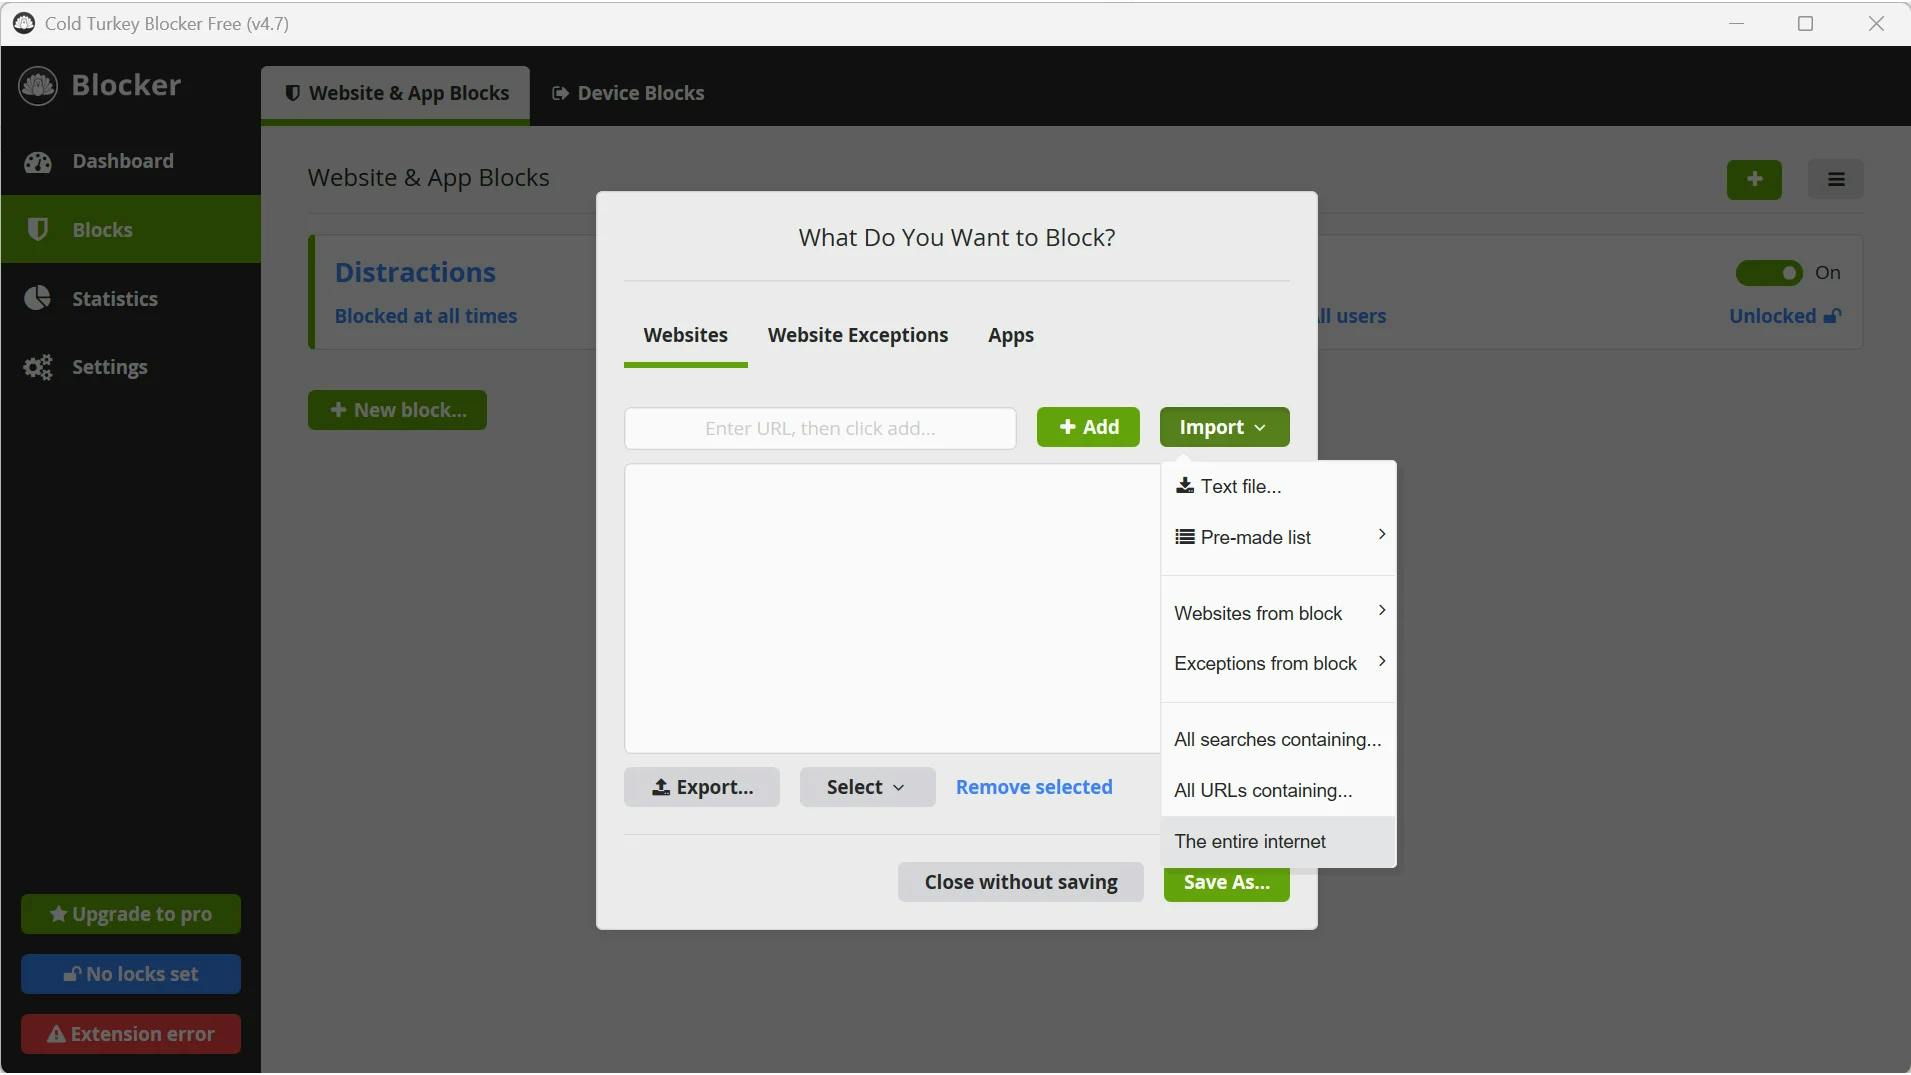This screenshot has width=1911, height=1075.
Task: Toggle the Distractions block switch
Action: coord(1769,273)
